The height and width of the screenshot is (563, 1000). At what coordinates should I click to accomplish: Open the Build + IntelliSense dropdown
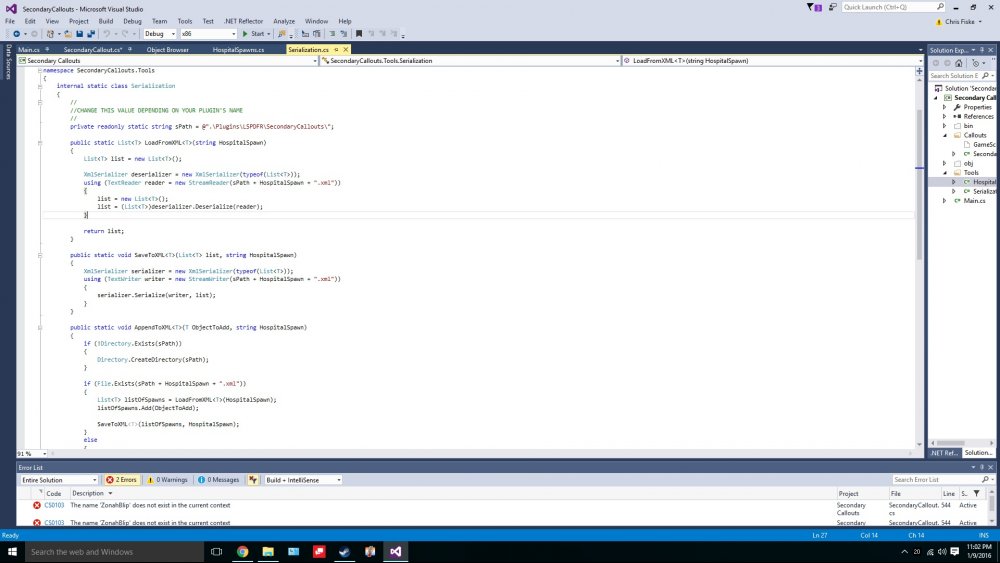pos(304,479)
